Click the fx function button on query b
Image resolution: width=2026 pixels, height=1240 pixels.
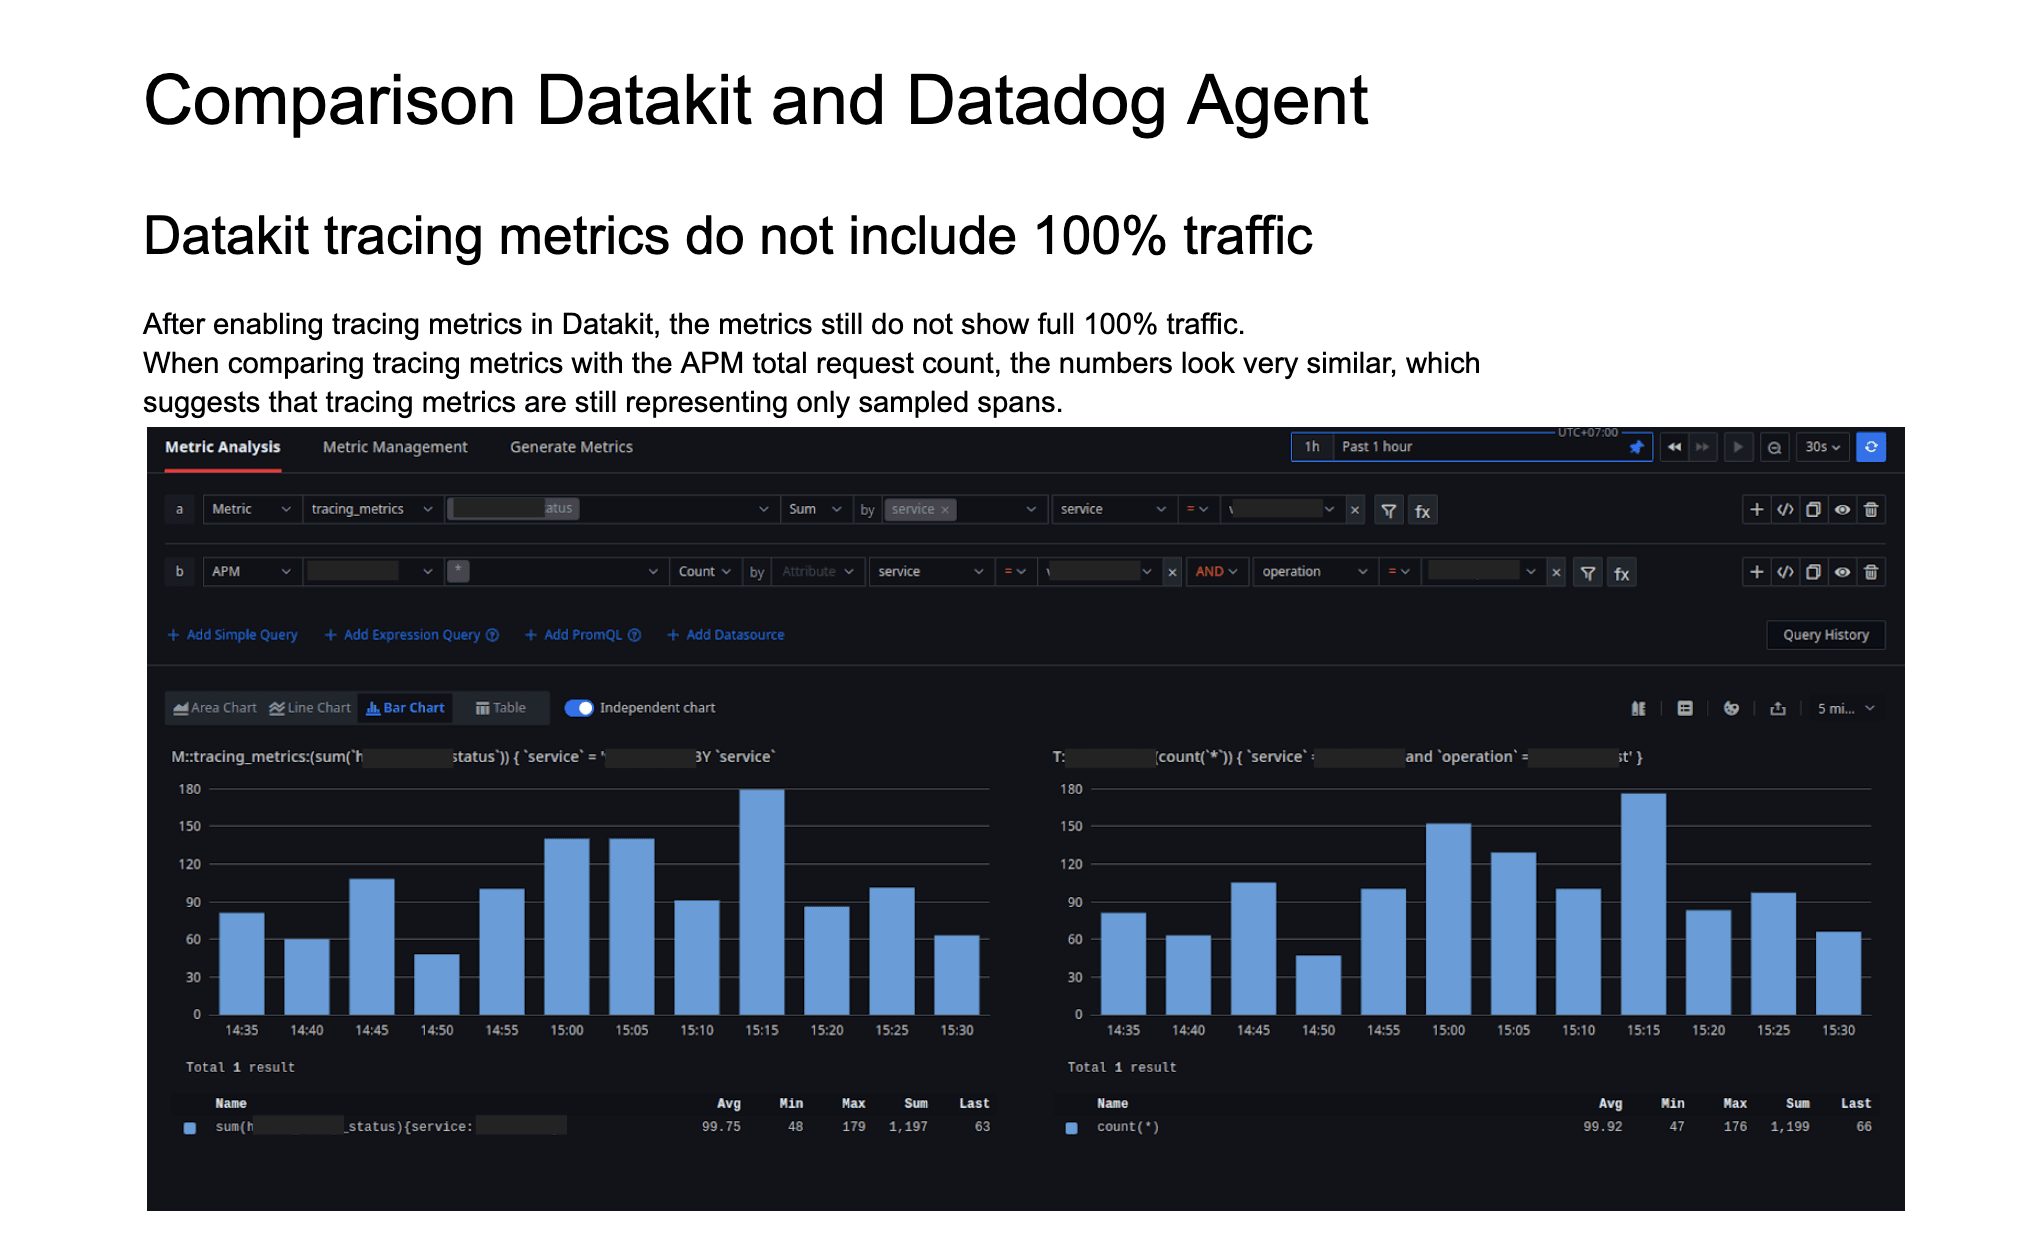pyautogui.click(x=1621, y=573)
